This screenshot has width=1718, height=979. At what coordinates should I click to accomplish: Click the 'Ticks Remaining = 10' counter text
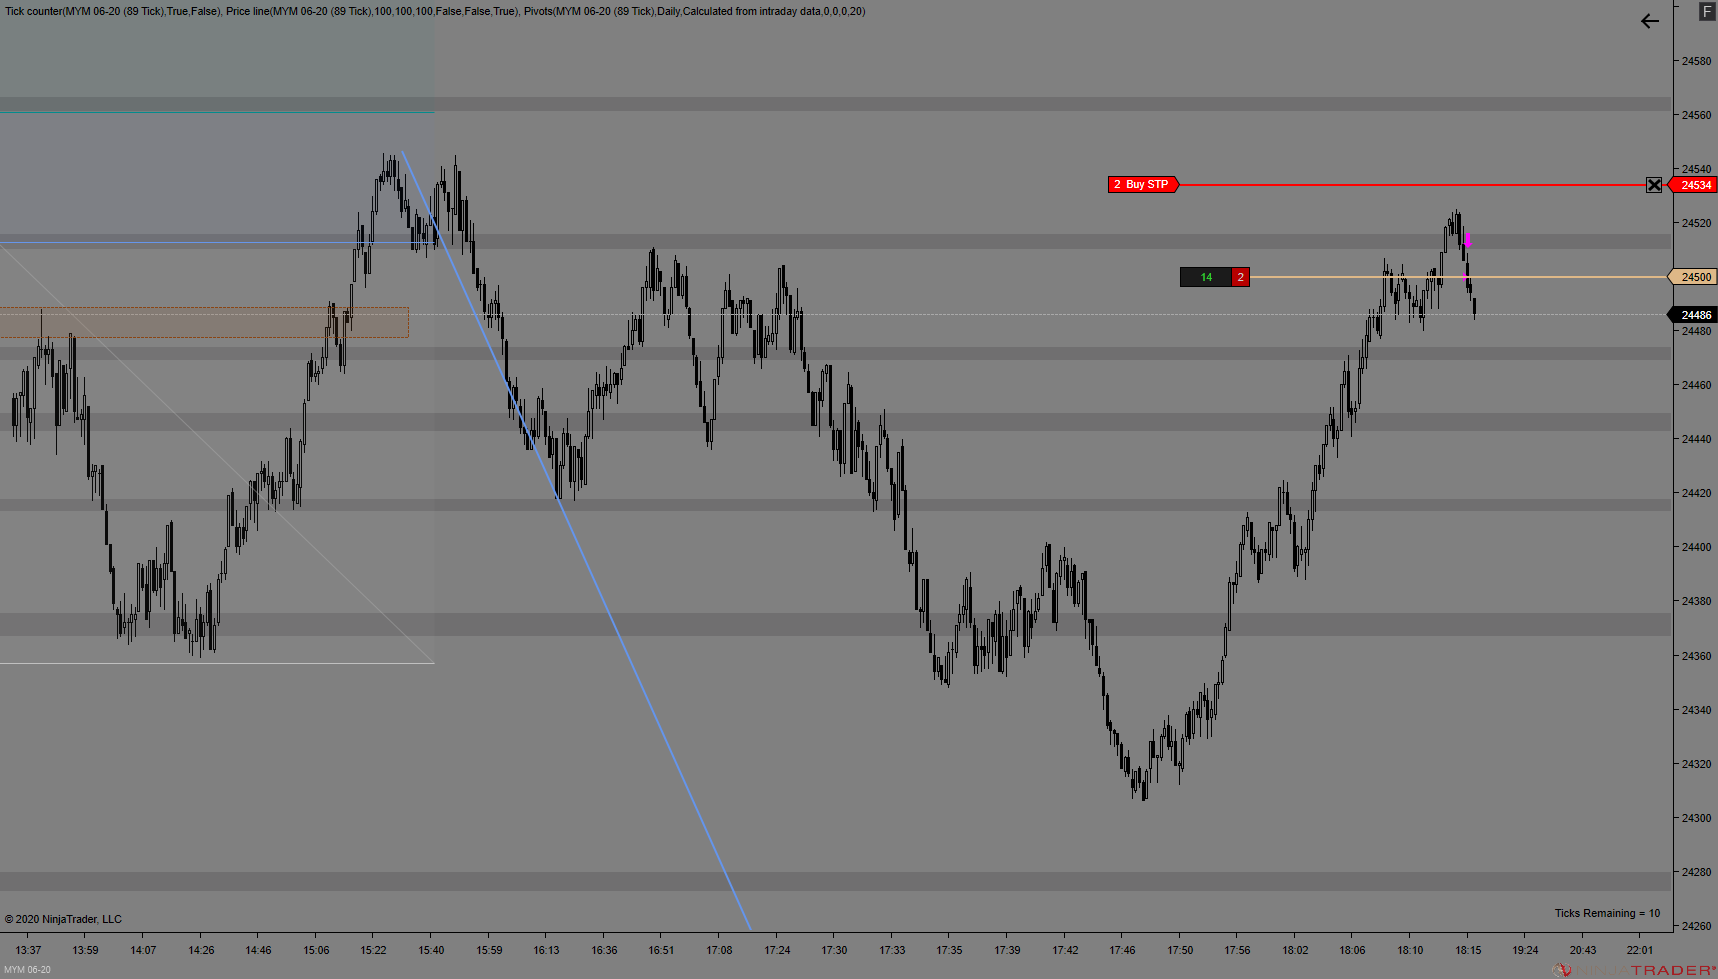click(1607, 913)
